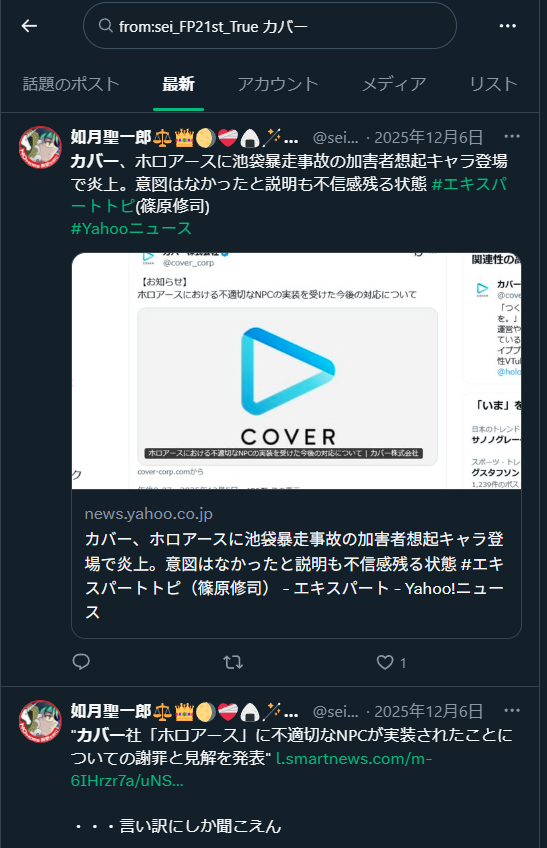The height and width of the screenshot is (848, 547).
Task: Select the 最新 tab
Action: click(x=178, y=84)
